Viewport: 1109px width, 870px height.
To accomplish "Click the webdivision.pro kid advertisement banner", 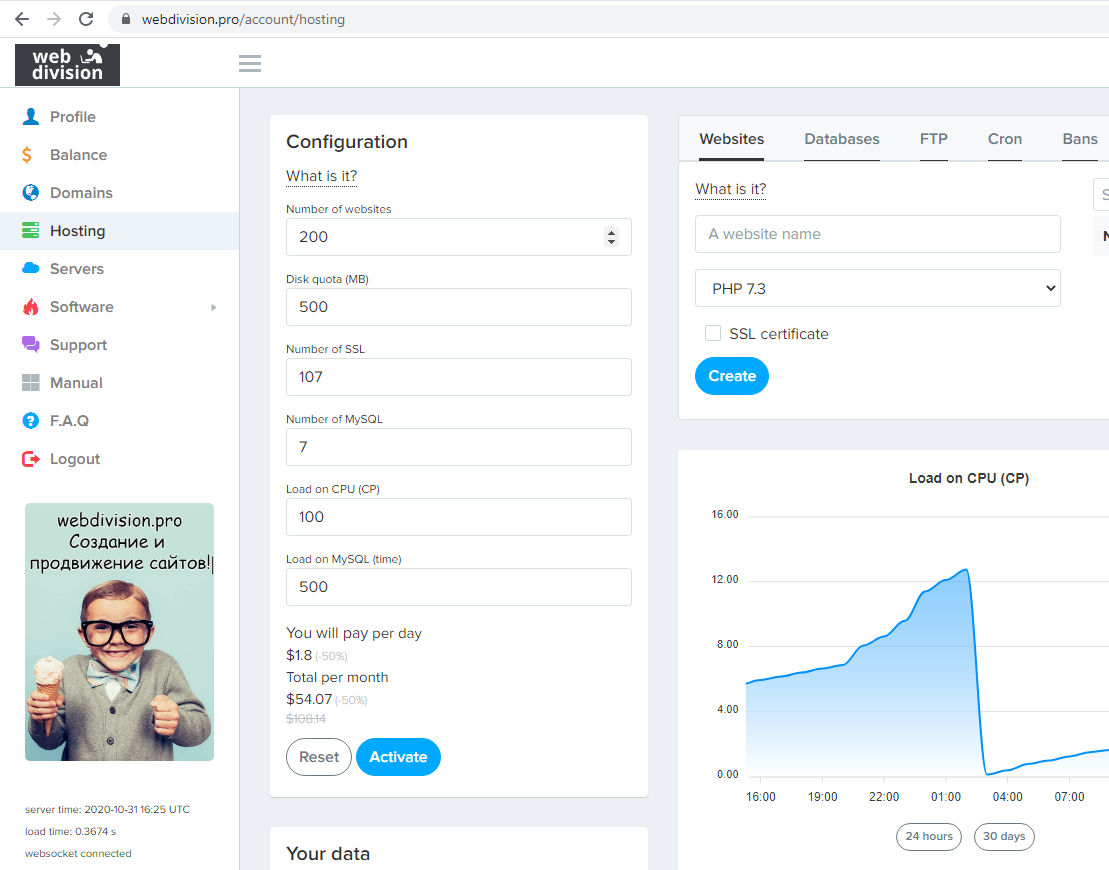I will 119,632.
